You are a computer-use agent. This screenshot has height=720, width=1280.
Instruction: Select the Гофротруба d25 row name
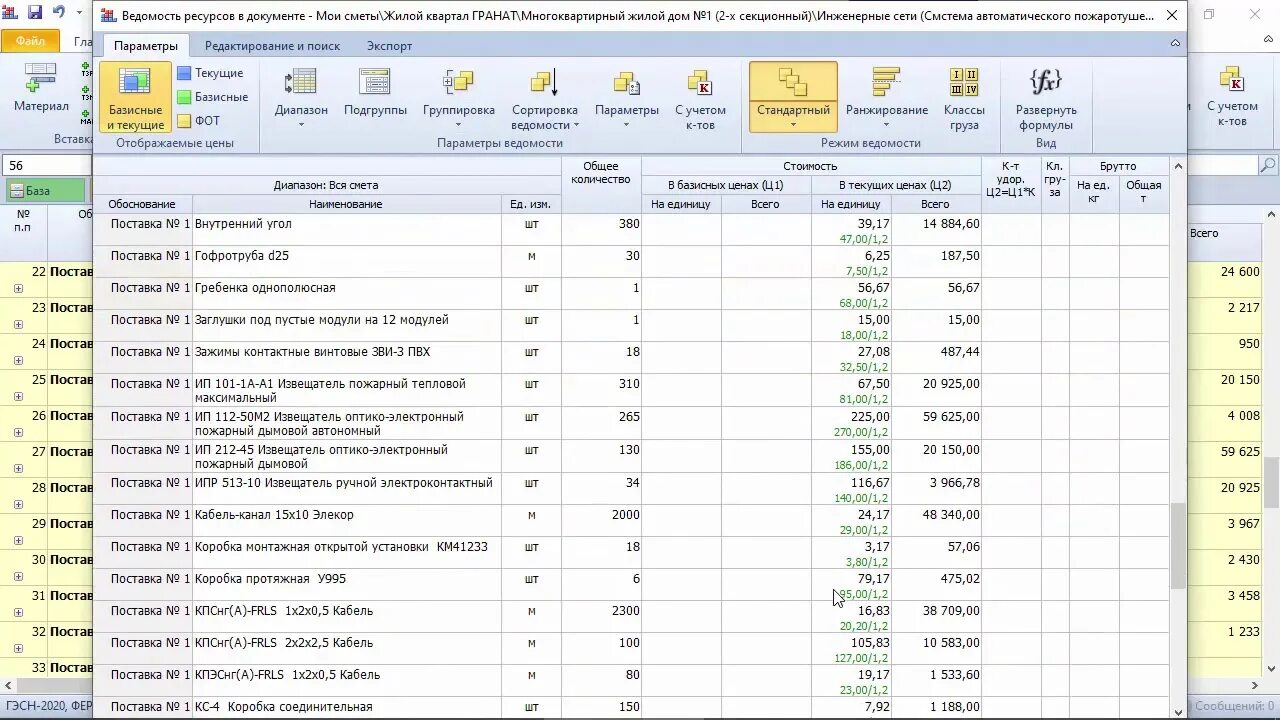(x=242, y=256)
